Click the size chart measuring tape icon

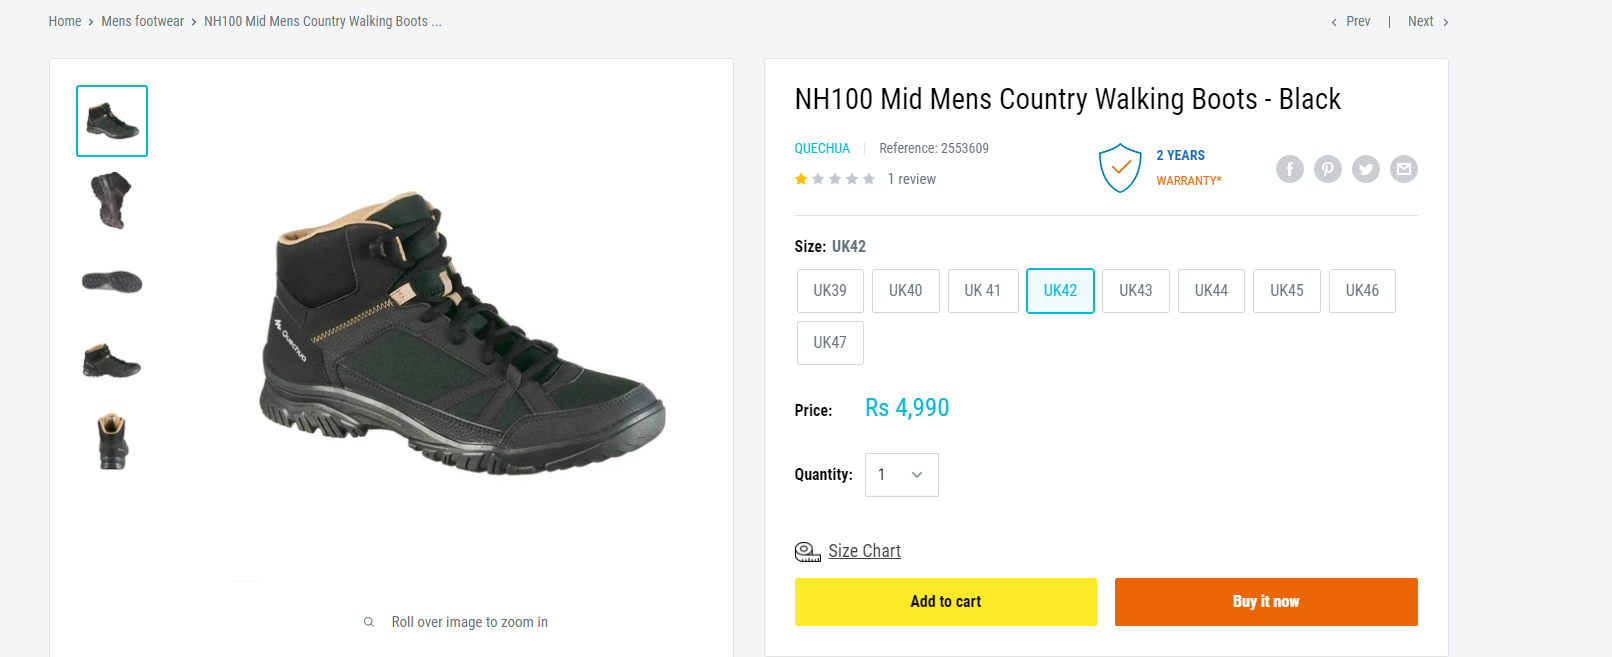coord(807,552)
